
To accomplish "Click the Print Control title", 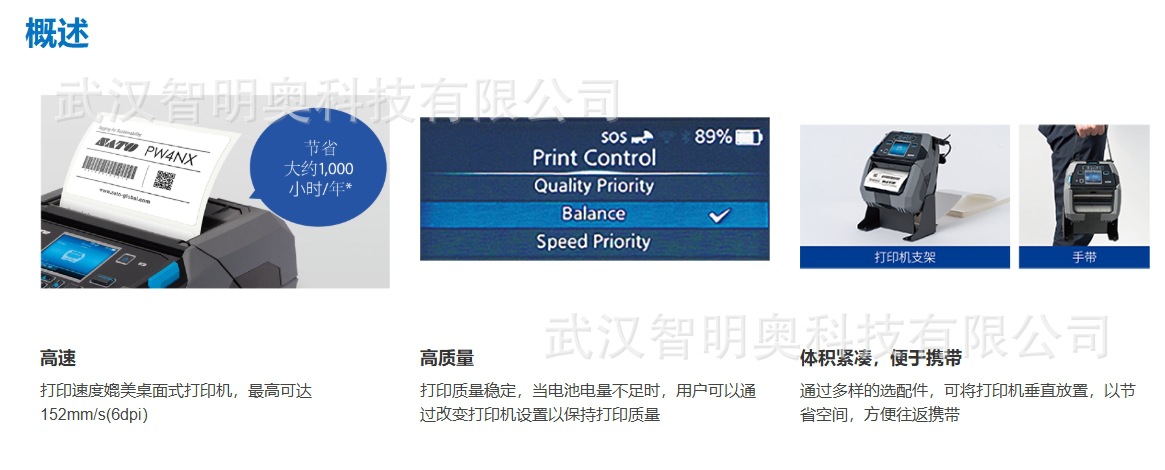I will click(593, 158).
